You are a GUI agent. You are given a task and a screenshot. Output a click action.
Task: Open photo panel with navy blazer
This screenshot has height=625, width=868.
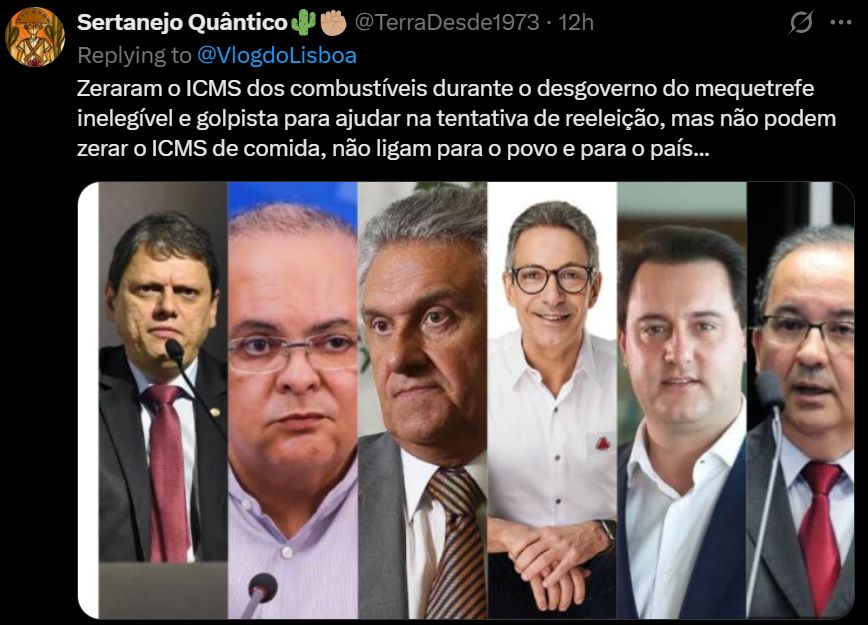(681, 400)
